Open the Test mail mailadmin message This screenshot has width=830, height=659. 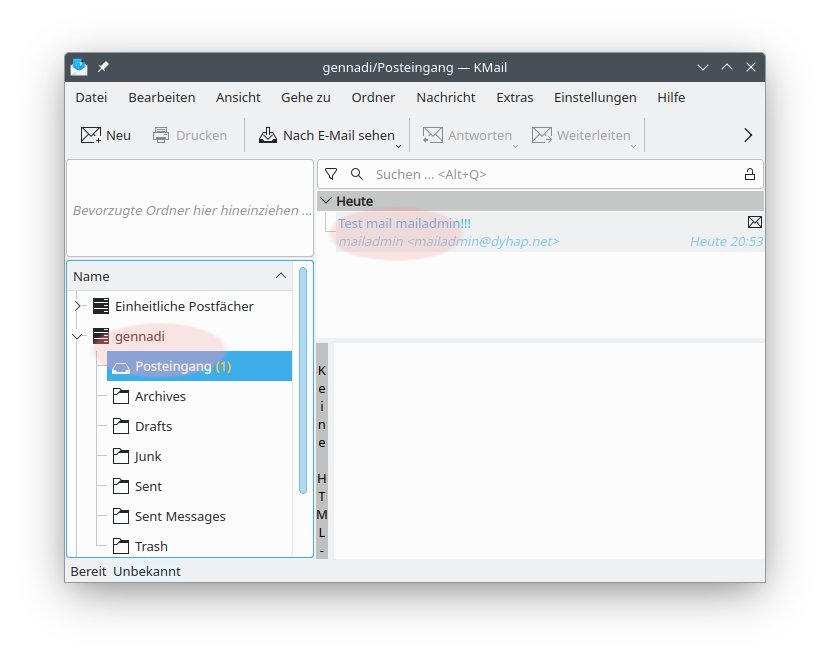(x=404, y=224)
